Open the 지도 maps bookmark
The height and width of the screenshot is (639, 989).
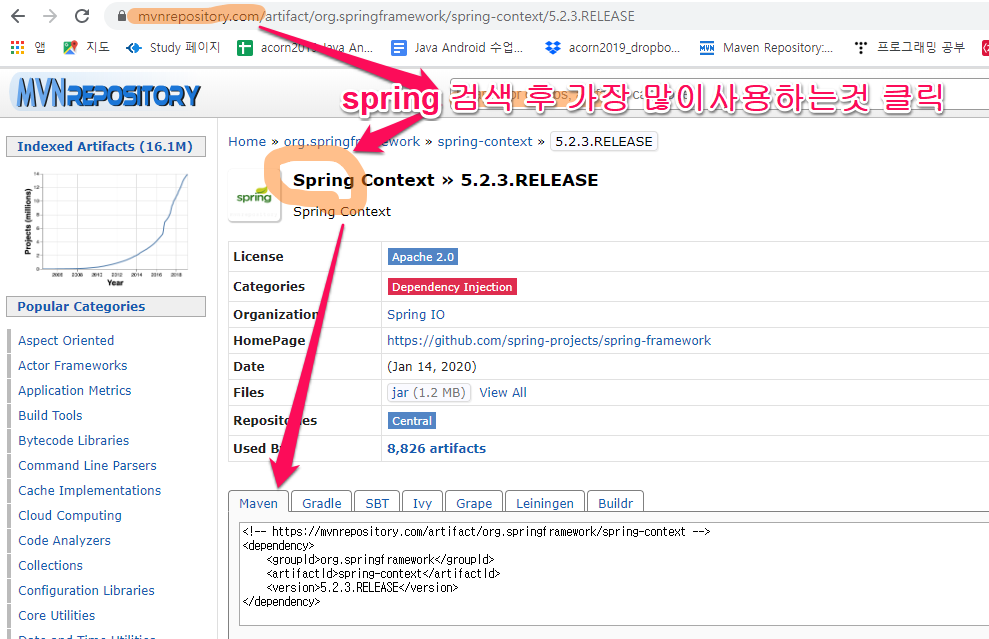pyautogui.click(x=86, y=47)
